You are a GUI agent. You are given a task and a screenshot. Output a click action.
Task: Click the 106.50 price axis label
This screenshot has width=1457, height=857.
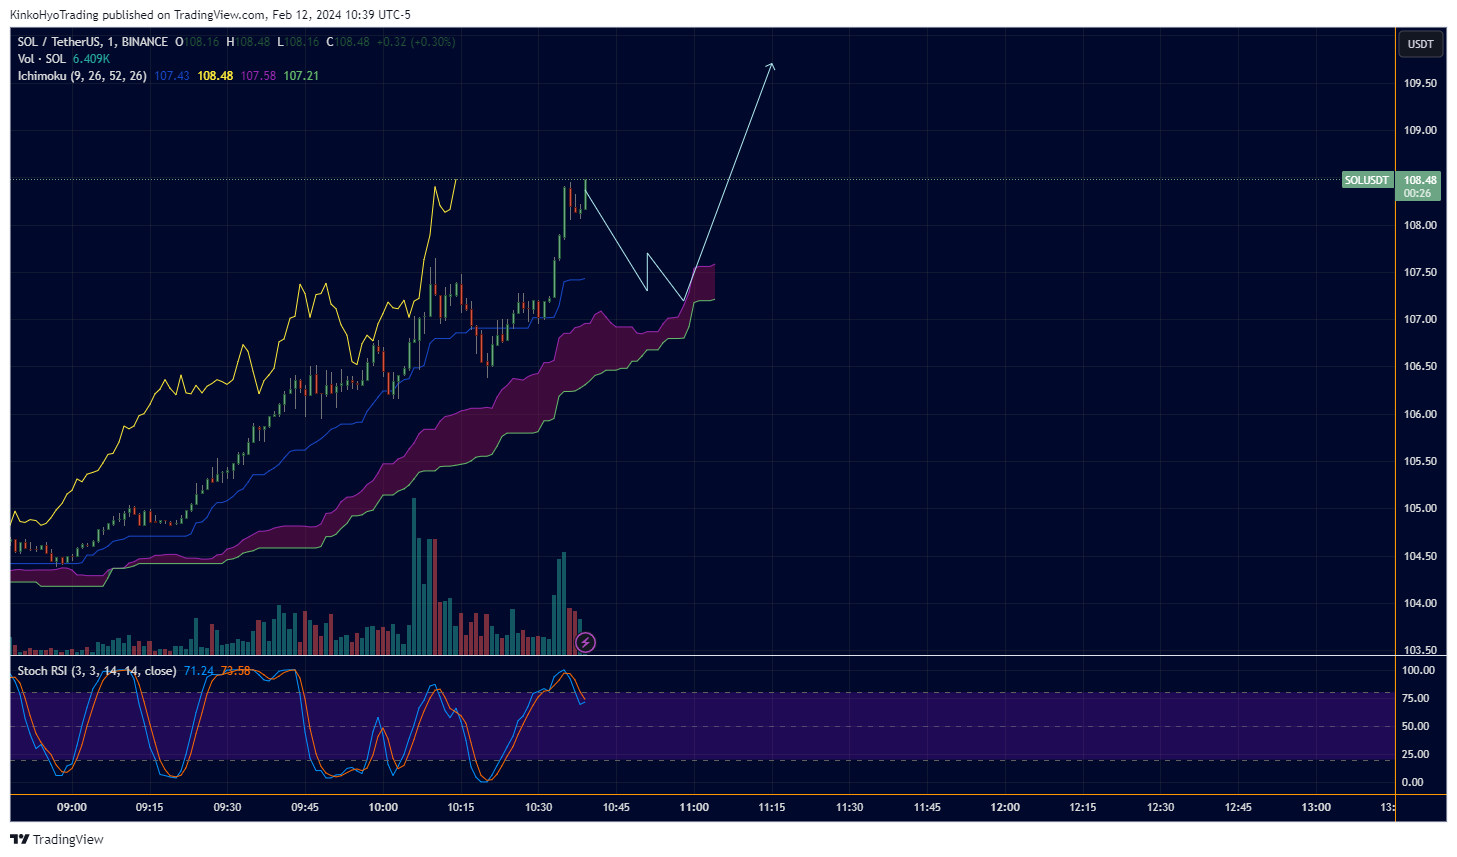[1420, 366]
